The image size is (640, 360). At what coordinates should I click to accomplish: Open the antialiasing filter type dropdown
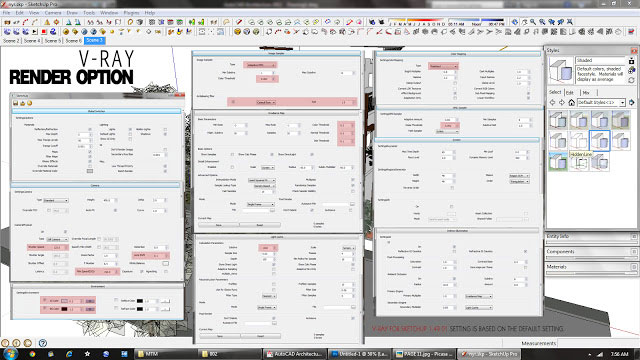pos(266,102)
